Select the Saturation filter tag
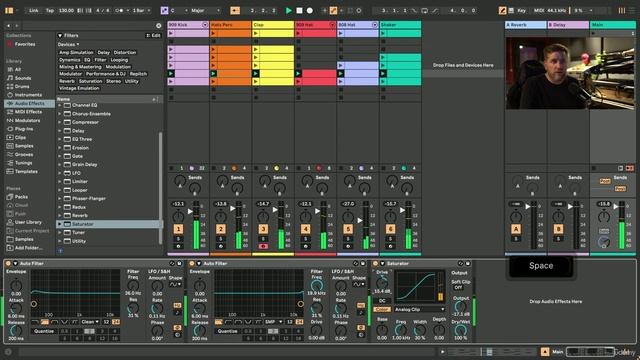 [90, 81]
